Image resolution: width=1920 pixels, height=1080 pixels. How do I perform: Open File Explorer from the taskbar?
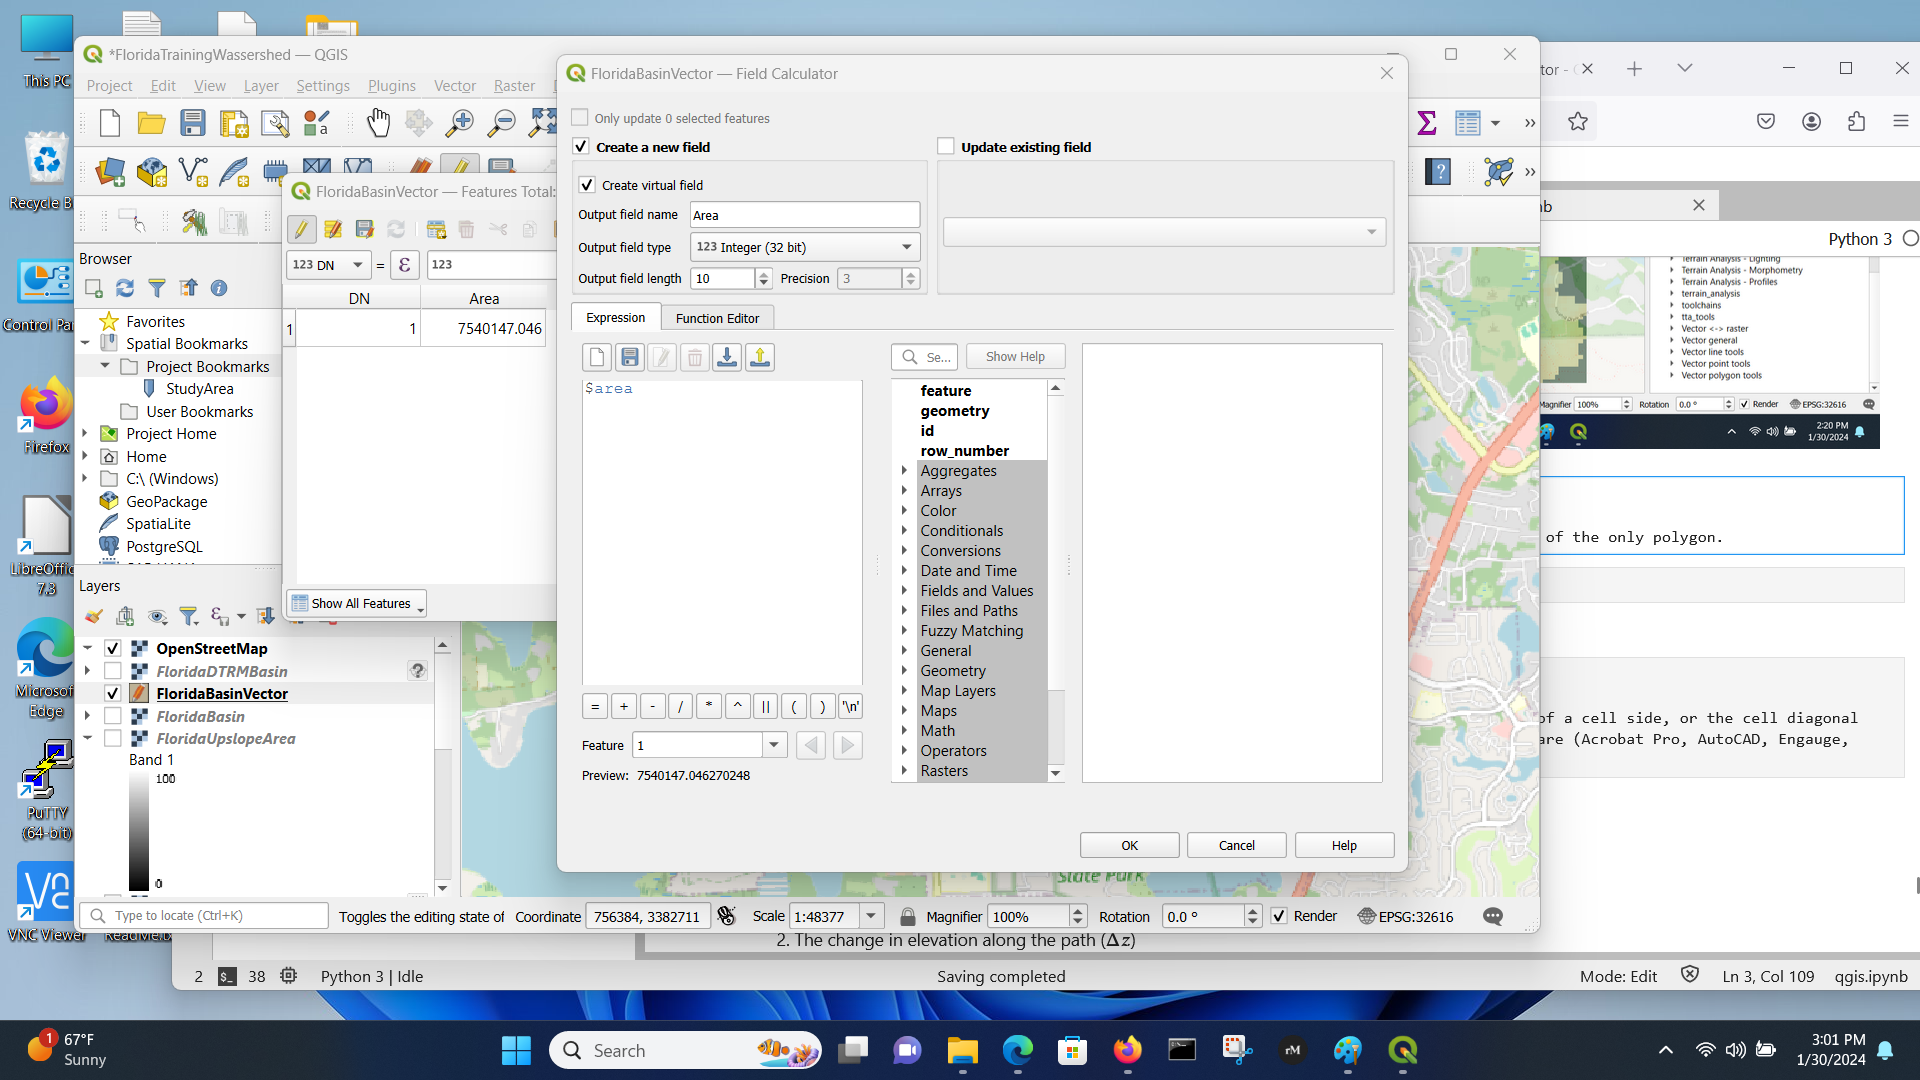click(x=962, y=1050)
